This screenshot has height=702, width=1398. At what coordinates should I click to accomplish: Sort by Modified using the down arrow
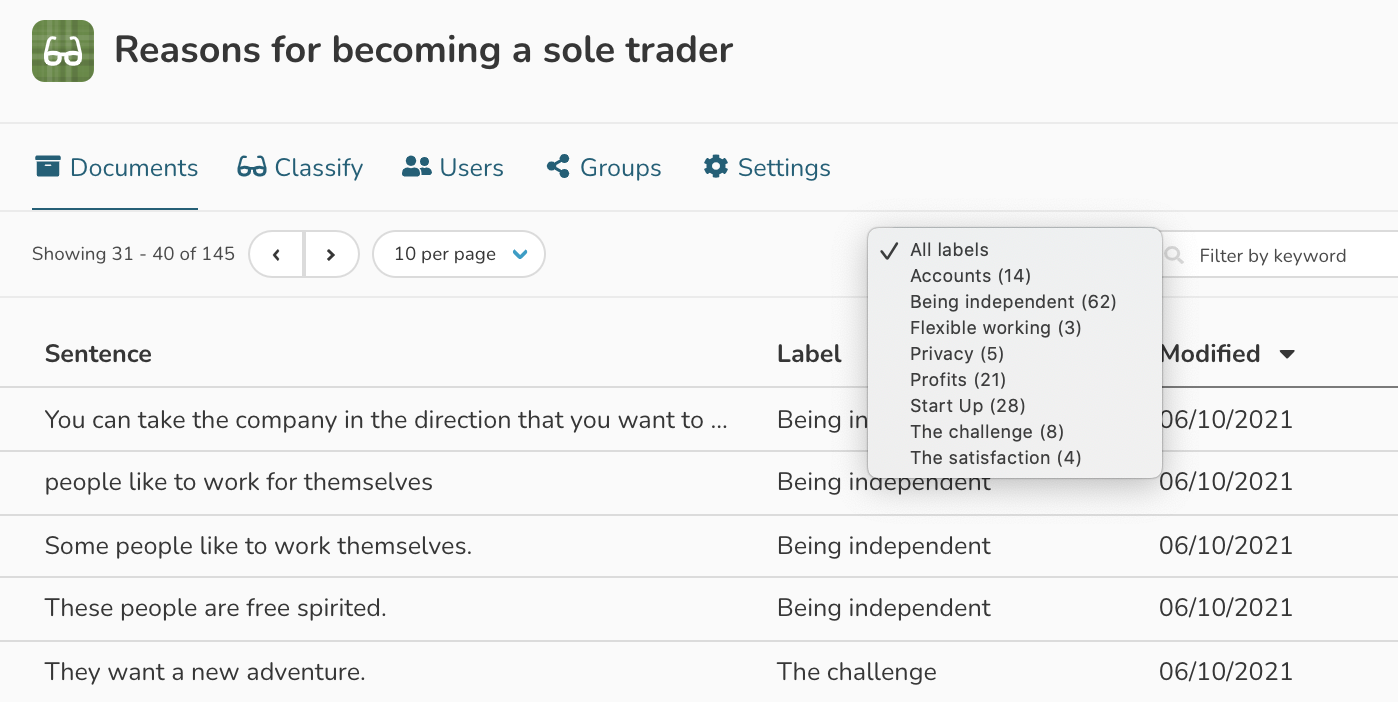pyautogui.click(x=1287, y=354)
